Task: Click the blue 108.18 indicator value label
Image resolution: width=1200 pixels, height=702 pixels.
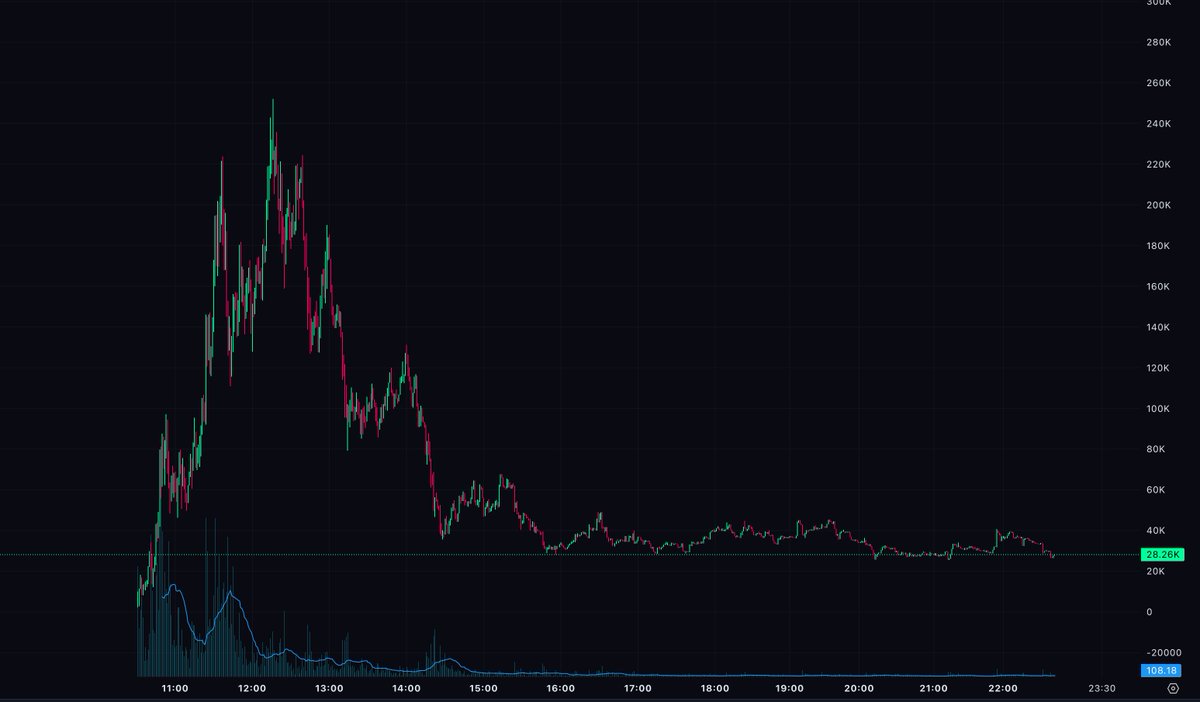Action: click(x=1163, y=671)
